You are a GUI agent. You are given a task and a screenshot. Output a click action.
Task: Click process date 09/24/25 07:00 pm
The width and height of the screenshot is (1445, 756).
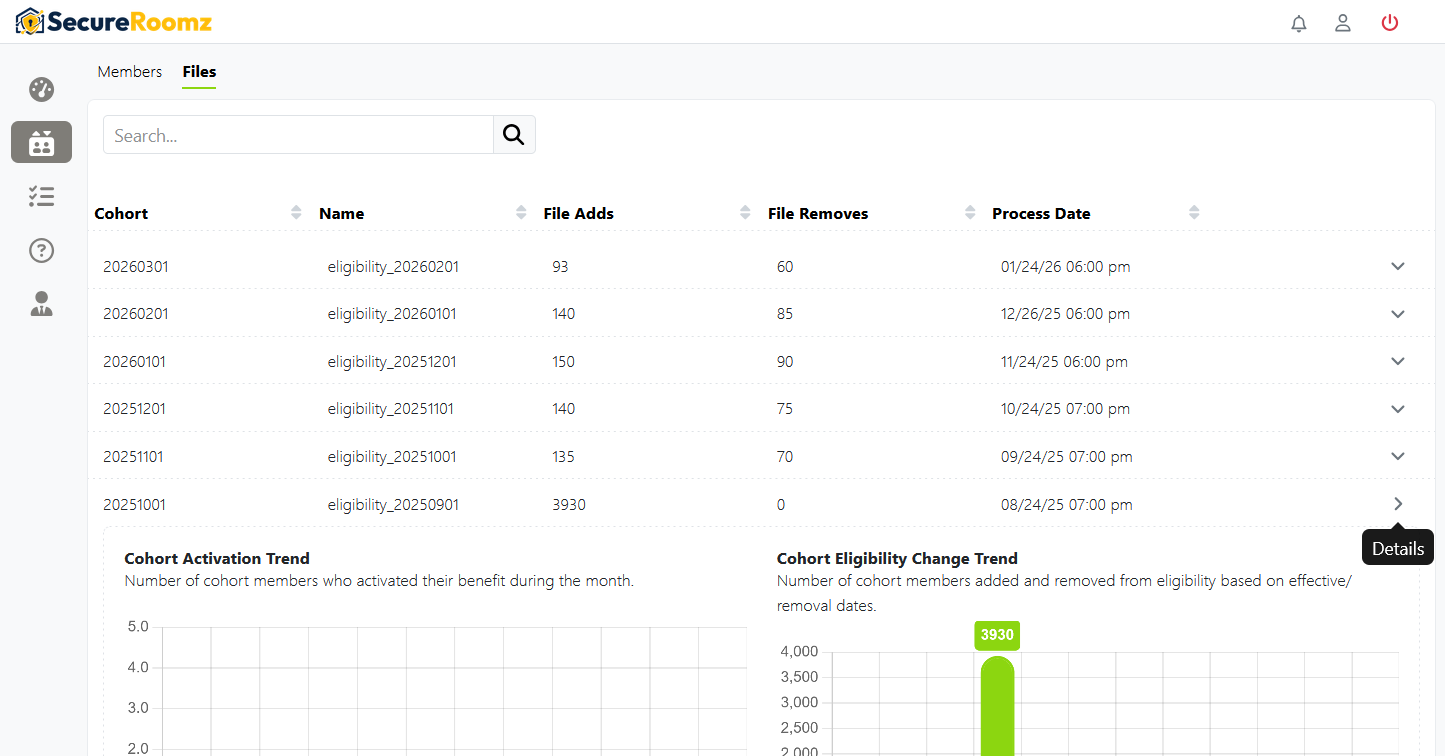coord(1067,457)
